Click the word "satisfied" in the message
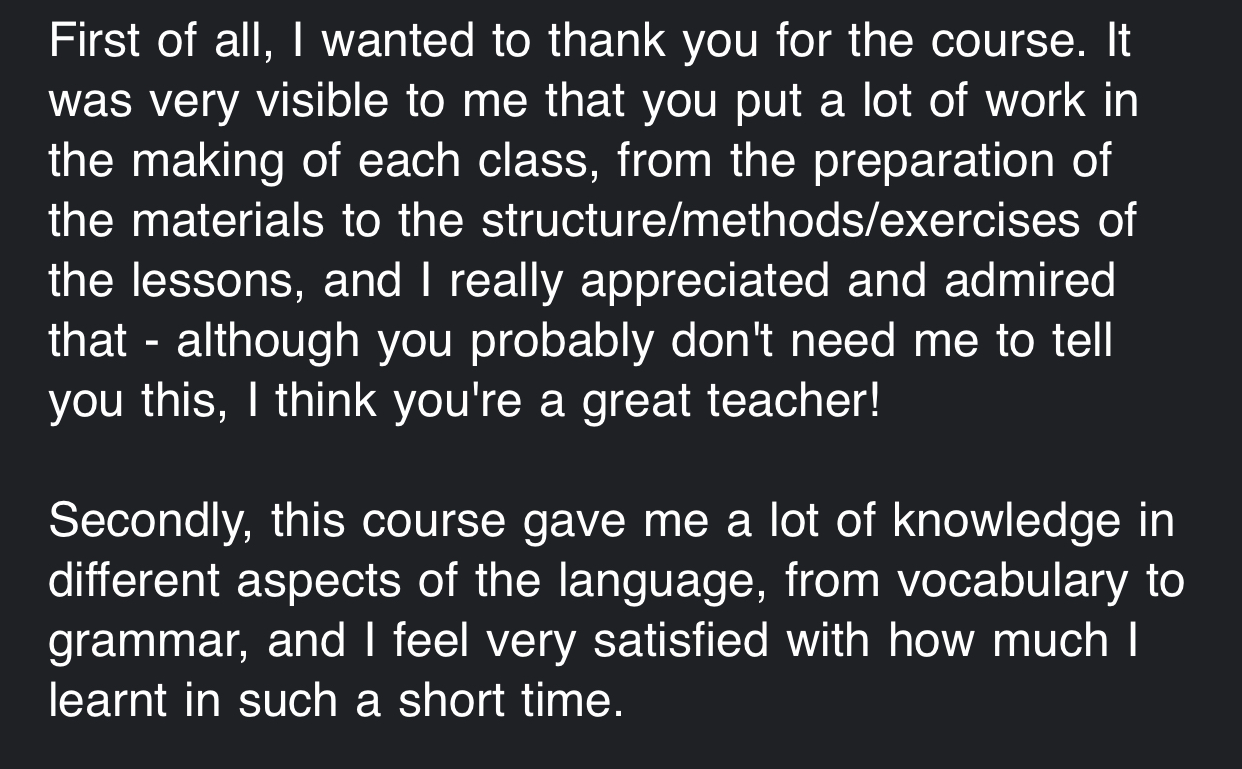The width and height of the screenshot is (1242, 769). click(x=681, y=641)
